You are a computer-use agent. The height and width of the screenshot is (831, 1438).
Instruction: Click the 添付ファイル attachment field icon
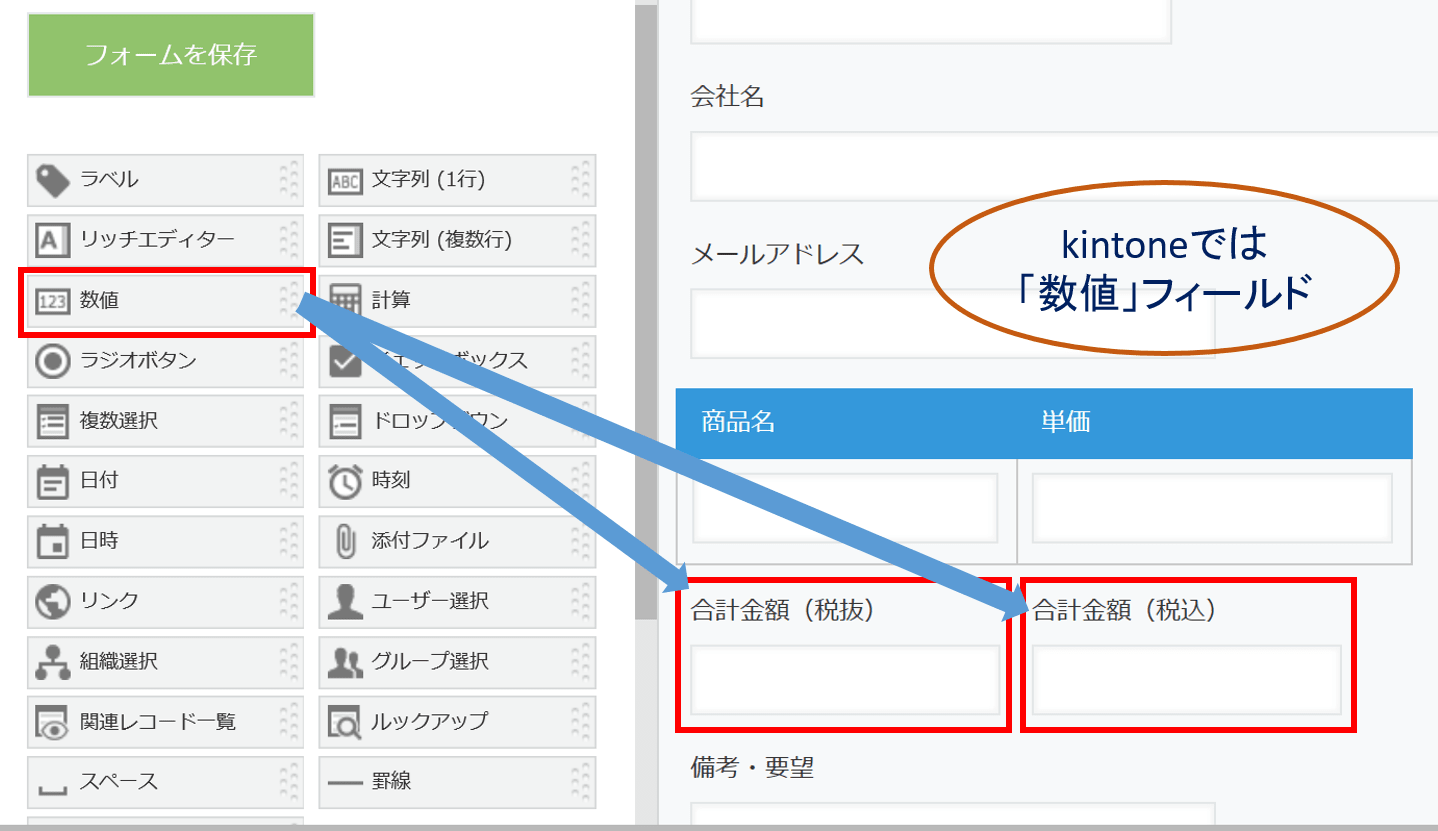[x=457, y=541]
